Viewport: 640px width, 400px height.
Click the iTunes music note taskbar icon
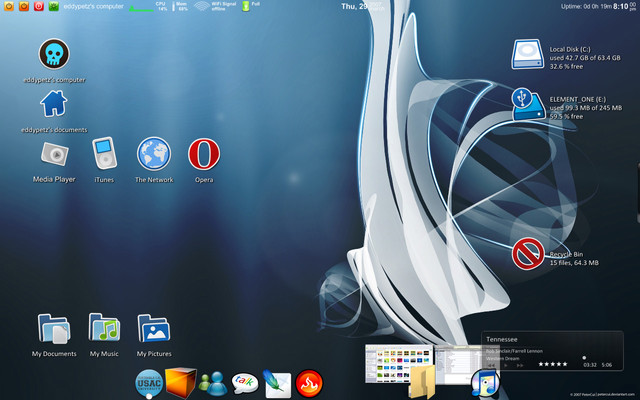[x=485, y=382]
